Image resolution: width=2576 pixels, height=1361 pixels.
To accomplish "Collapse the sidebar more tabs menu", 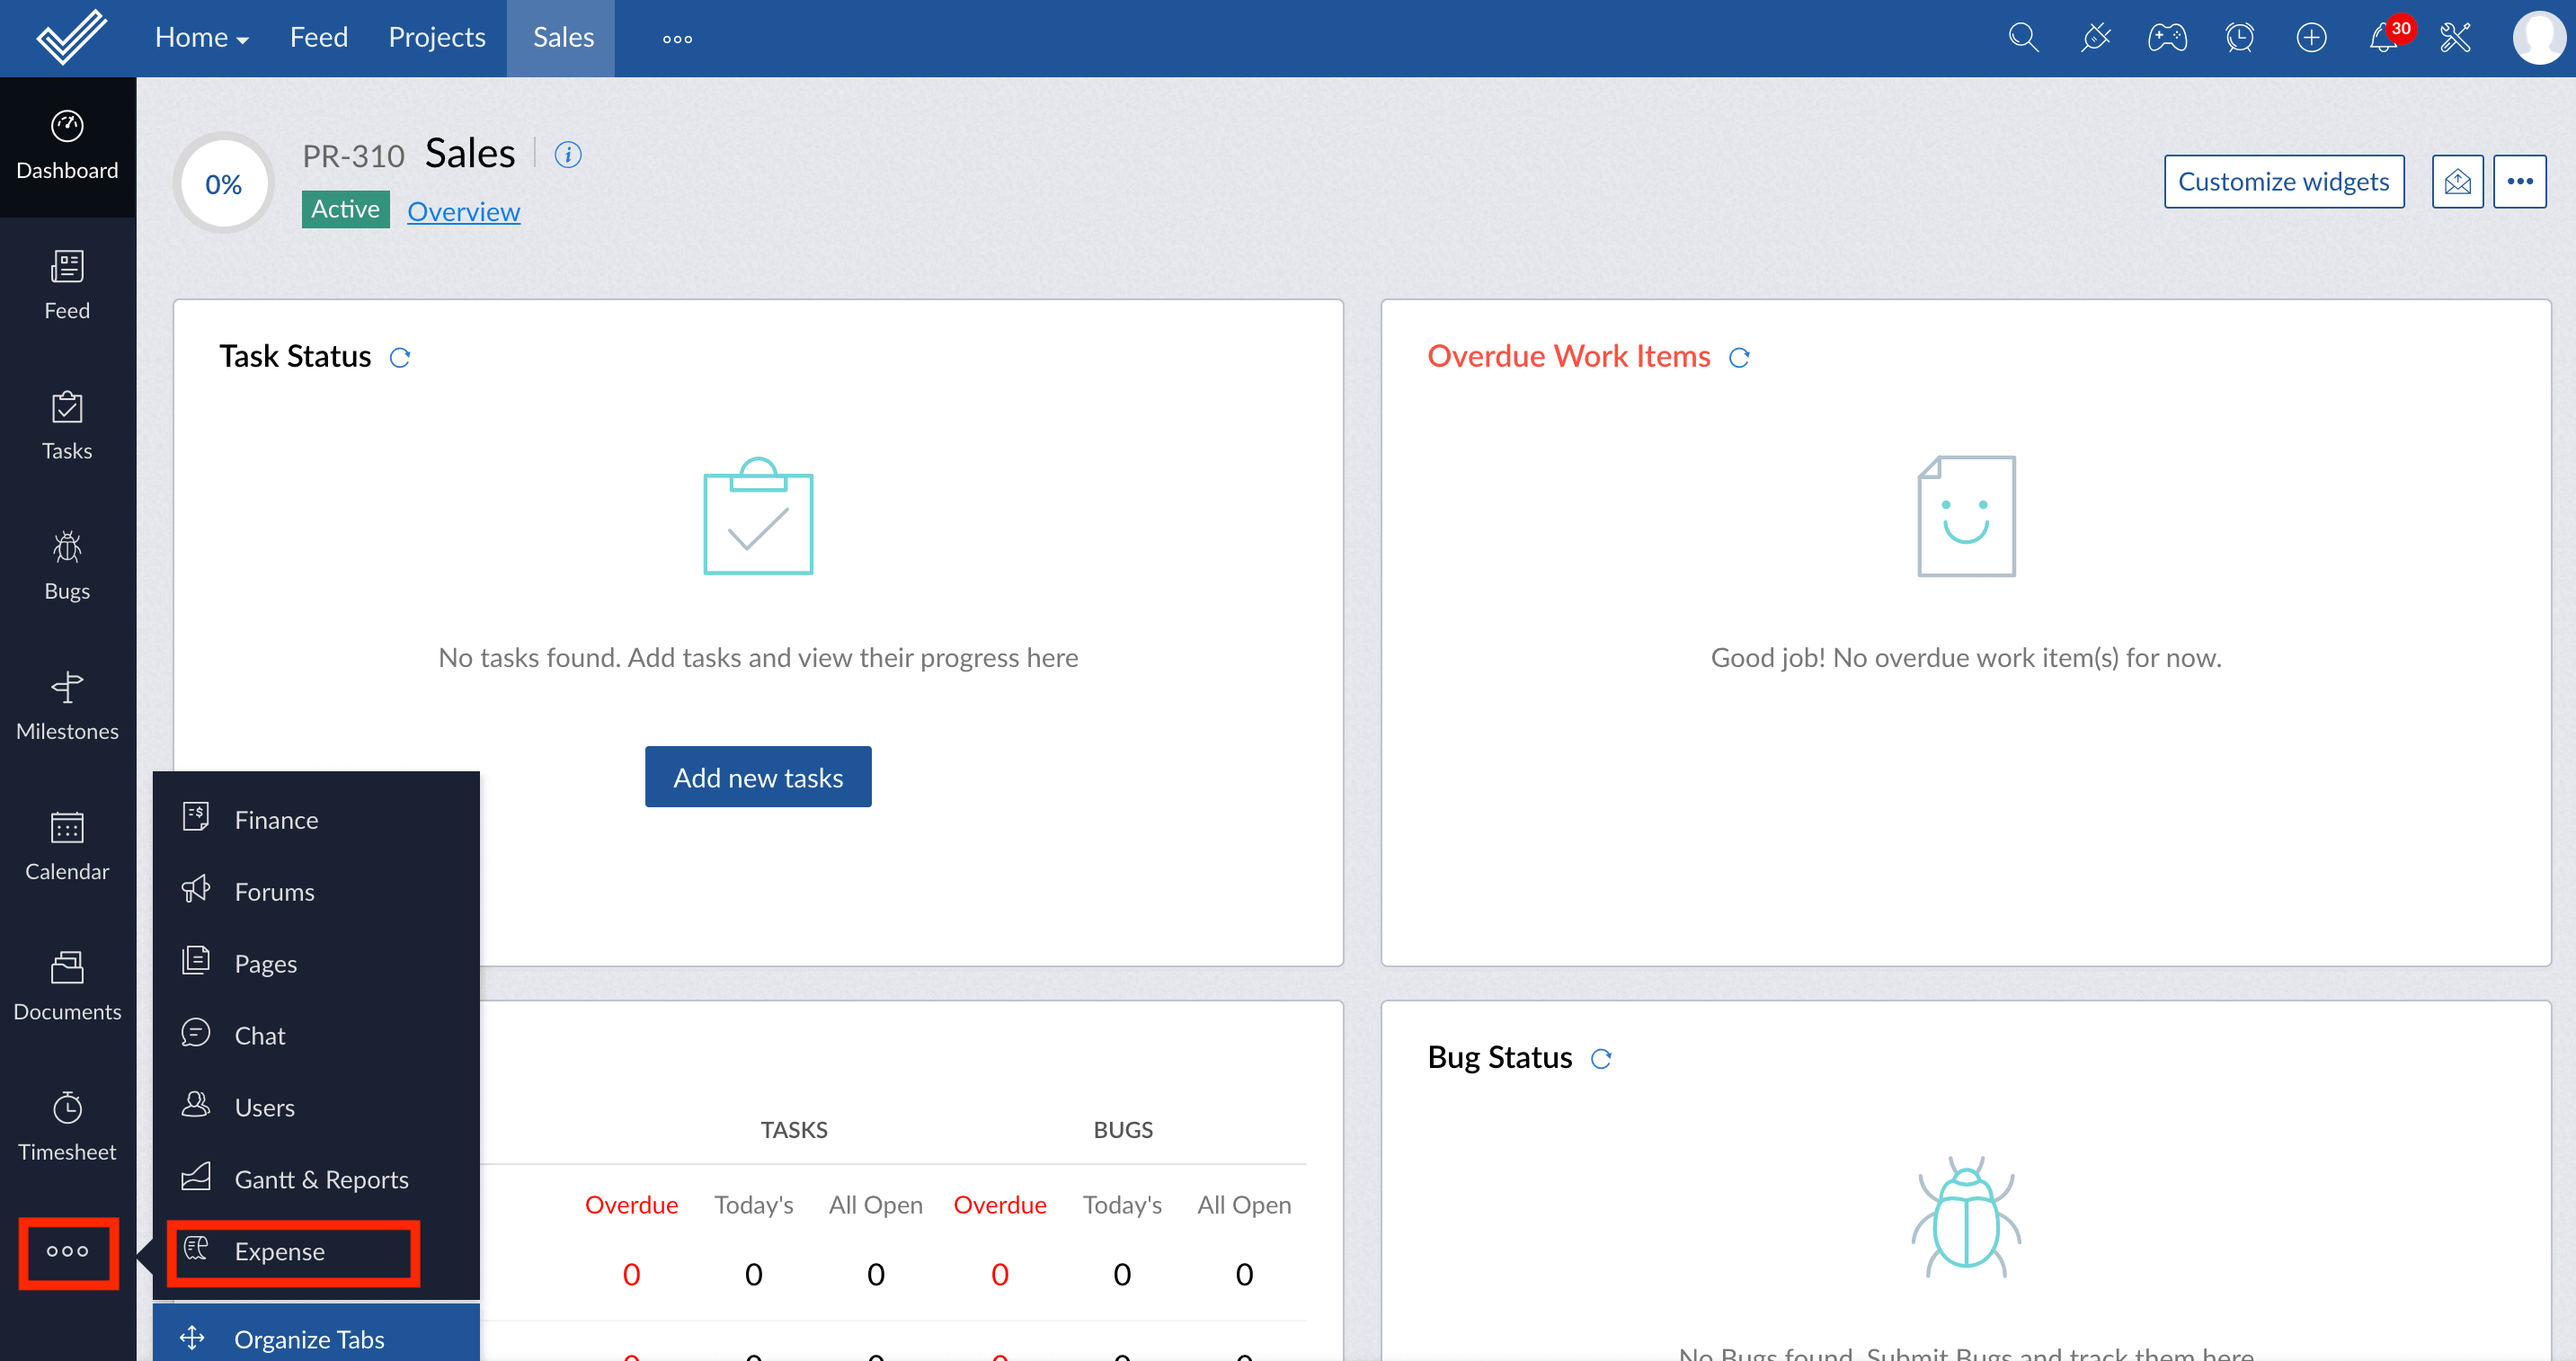I will [x=68, y=1251].
